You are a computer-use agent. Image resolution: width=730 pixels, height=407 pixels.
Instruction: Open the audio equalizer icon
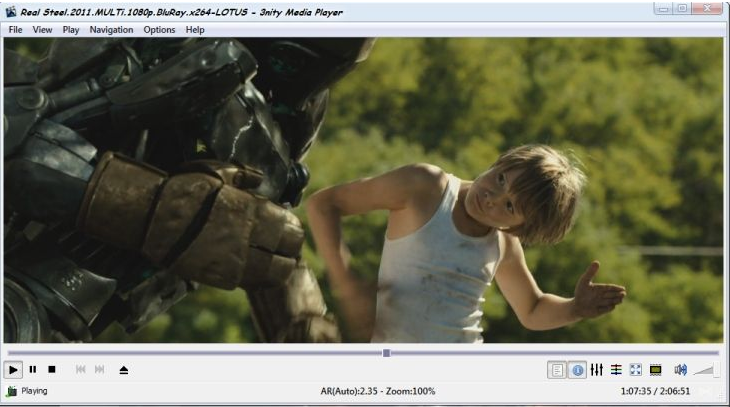click(x=596, y=370)
